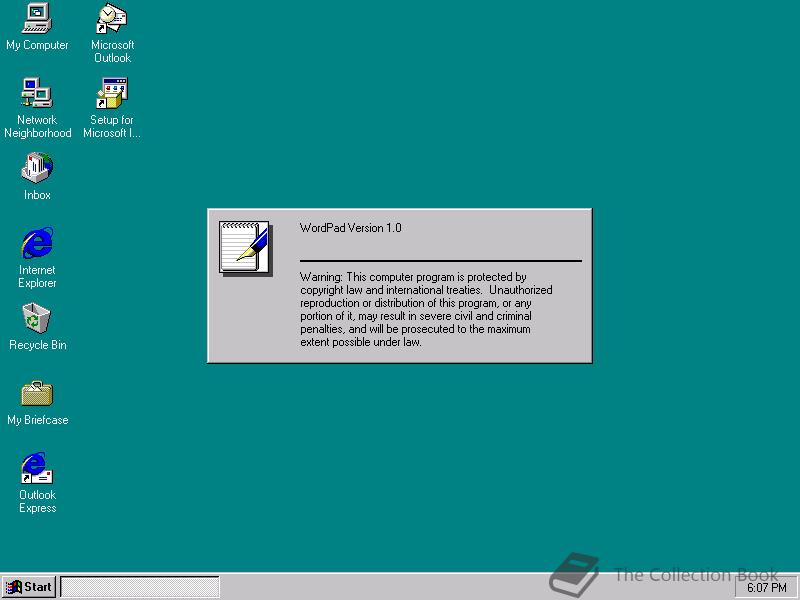Open the Start menu
Viewport: 800px width, 600px height.
[29, 587]
